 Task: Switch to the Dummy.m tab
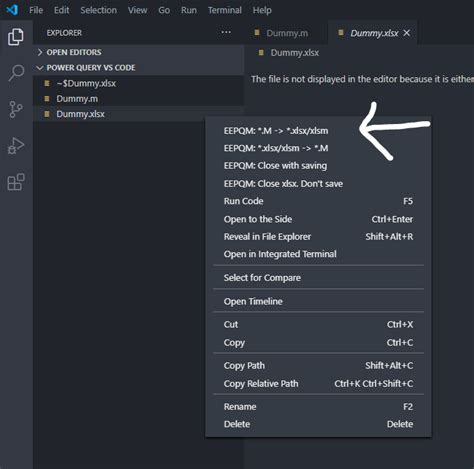tap(287, 33)
